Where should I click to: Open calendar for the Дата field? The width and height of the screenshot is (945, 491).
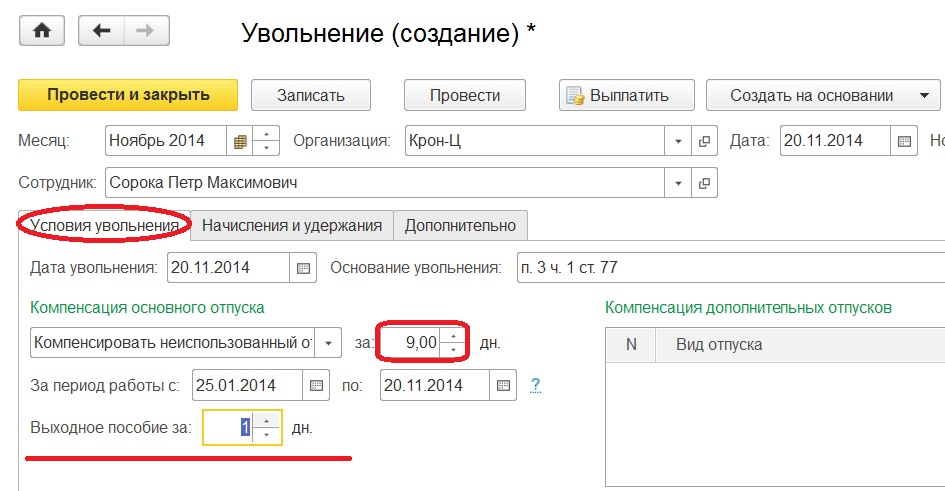tap(903, 142)
